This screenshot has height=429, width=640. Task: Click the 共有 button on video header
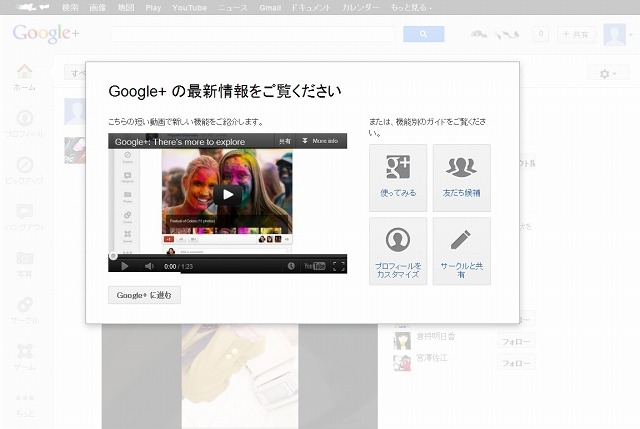coord(285,142)
